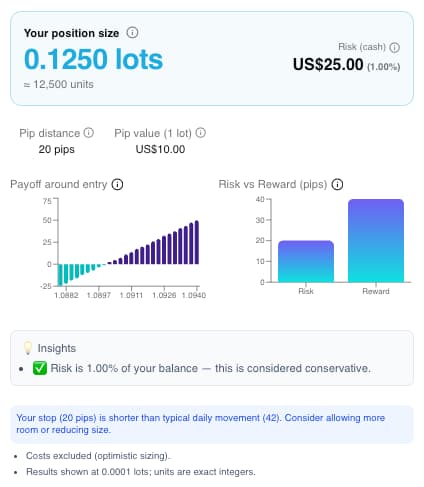Image resolution: width=424 pixels, height=487 pixels.
Task: Click the Risk (cash) info icon
Action: [395, 47]
